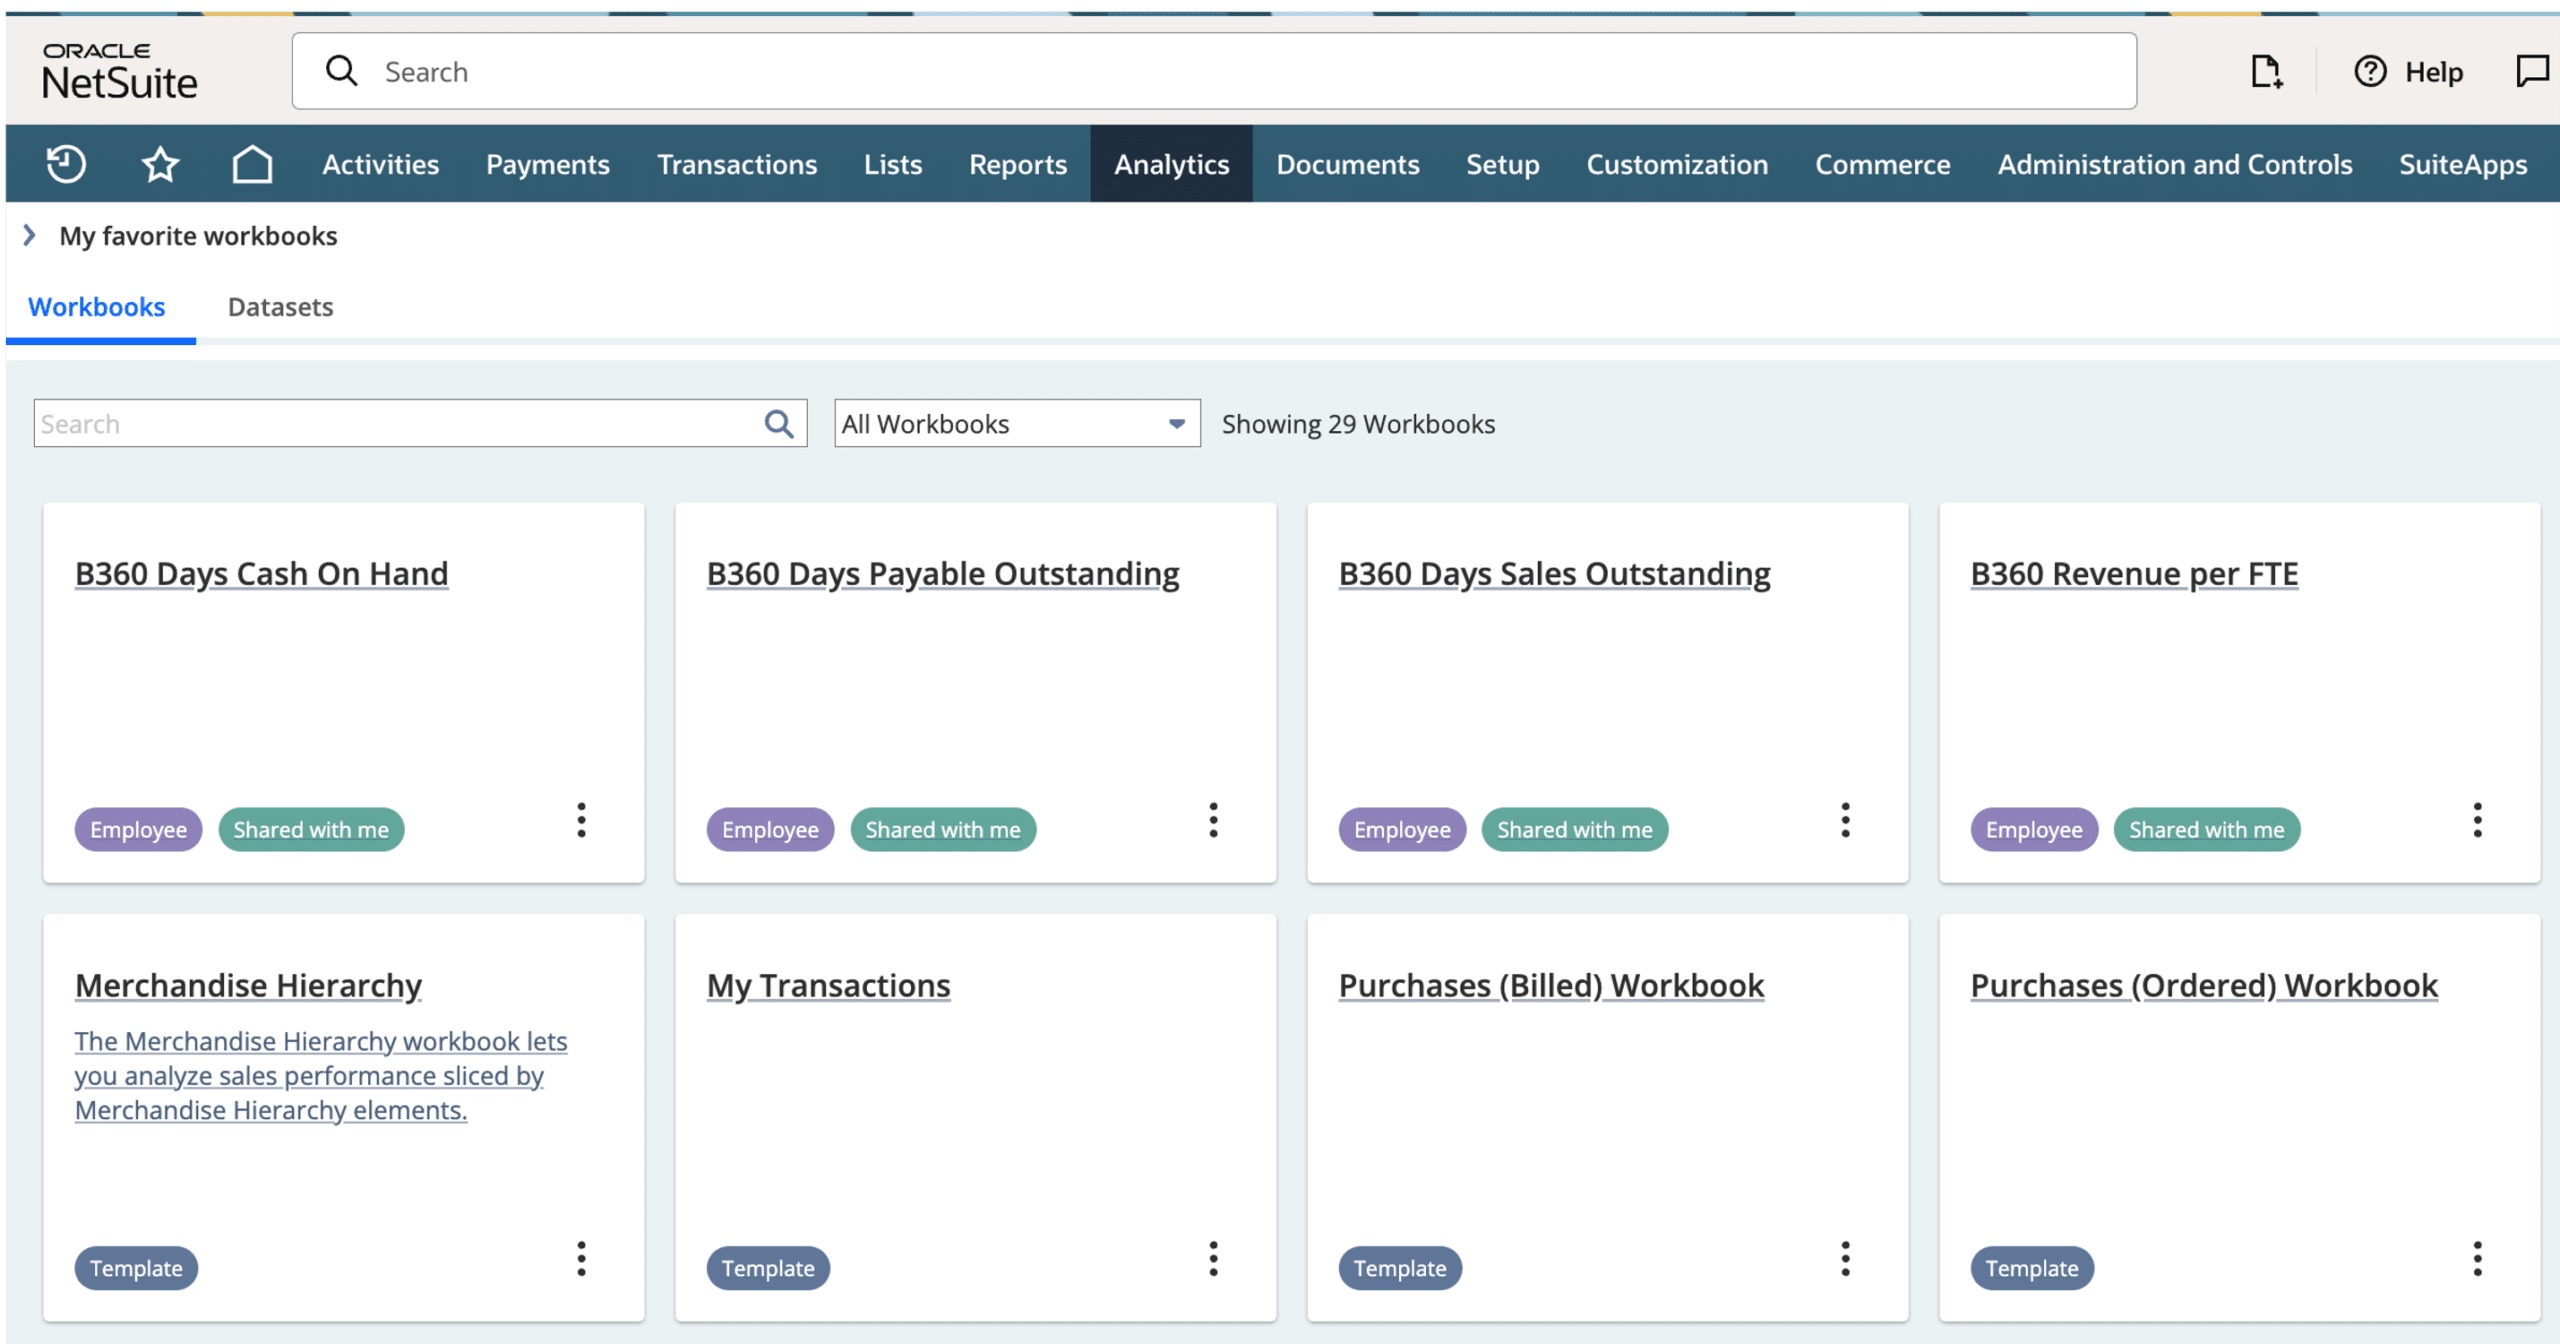
Task: Open the Setup menu
Action: click(x=1502, y=164)
